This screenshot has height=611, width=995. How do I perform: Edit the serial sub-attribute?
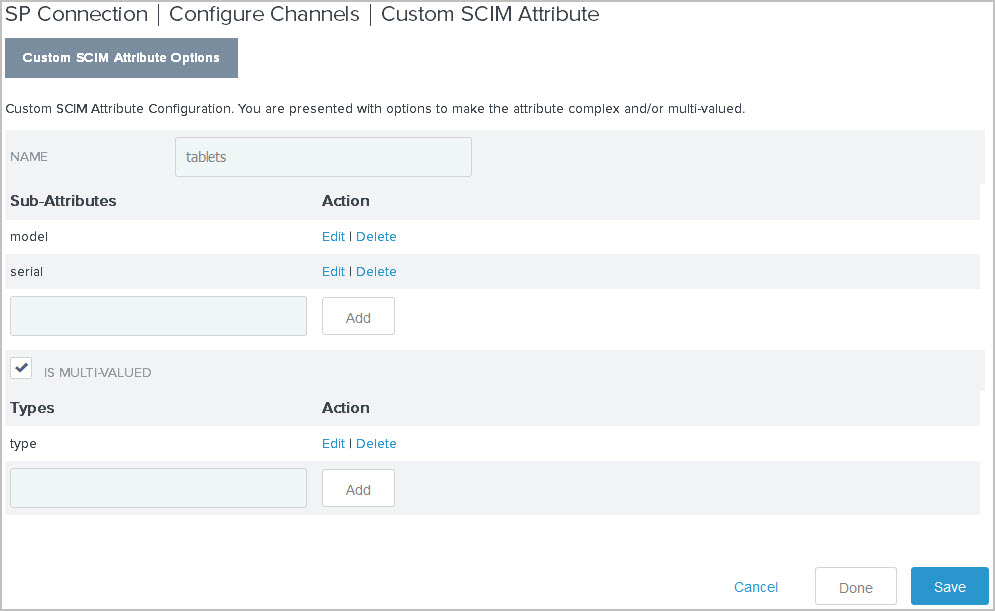point(332,271)
